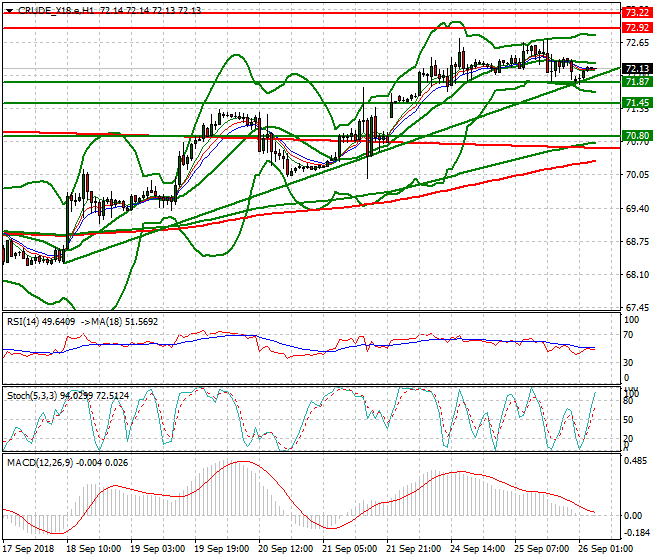Click the 21 Sep 21:00 time axis label
The width and height of the screenshot is (660, 560).
point(414,549)
